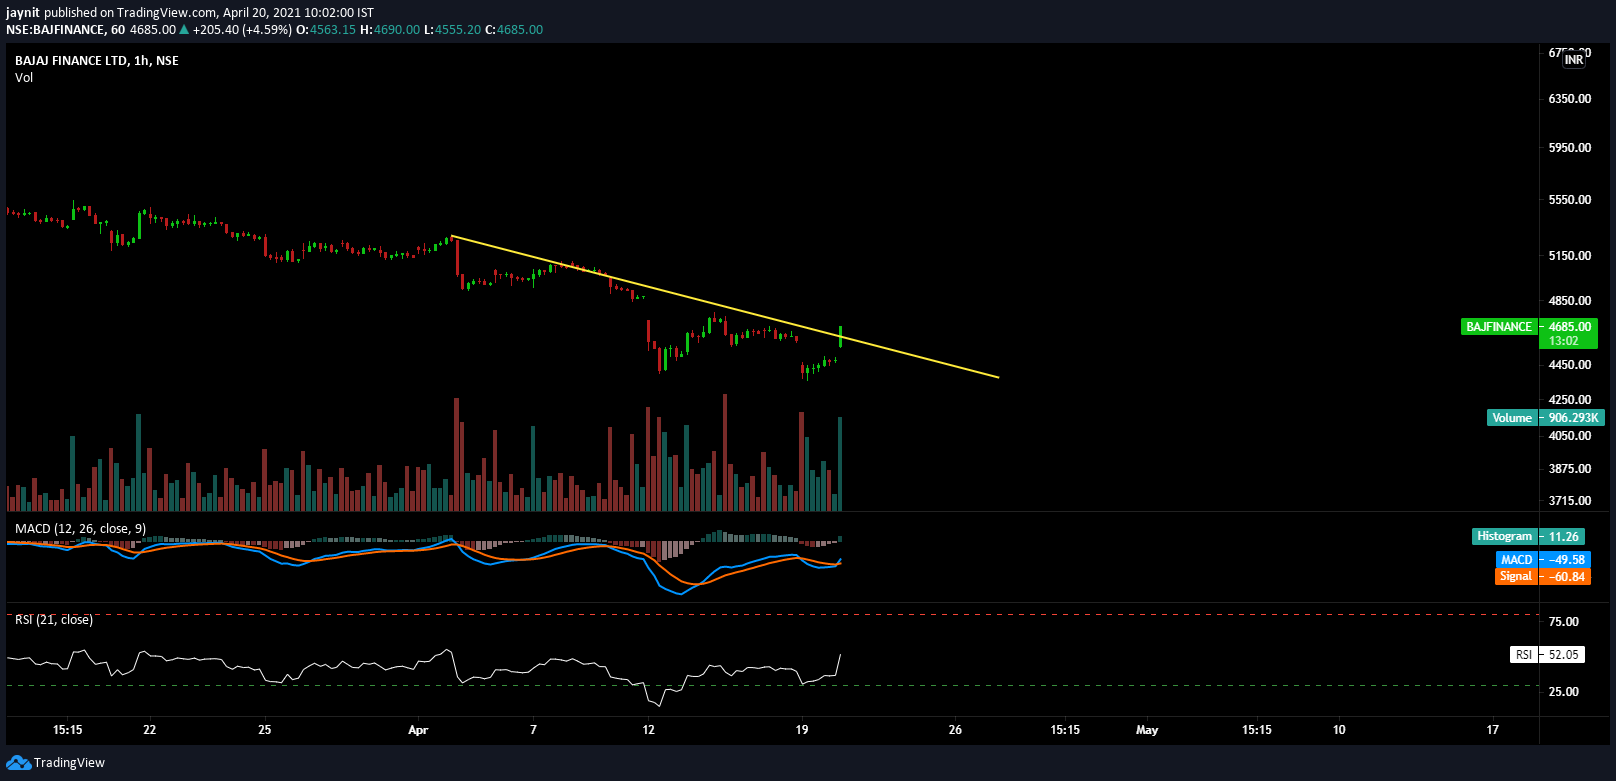Click the 26 date label on time axis
The image size is (1616, 781).
[x=955, y=730]
